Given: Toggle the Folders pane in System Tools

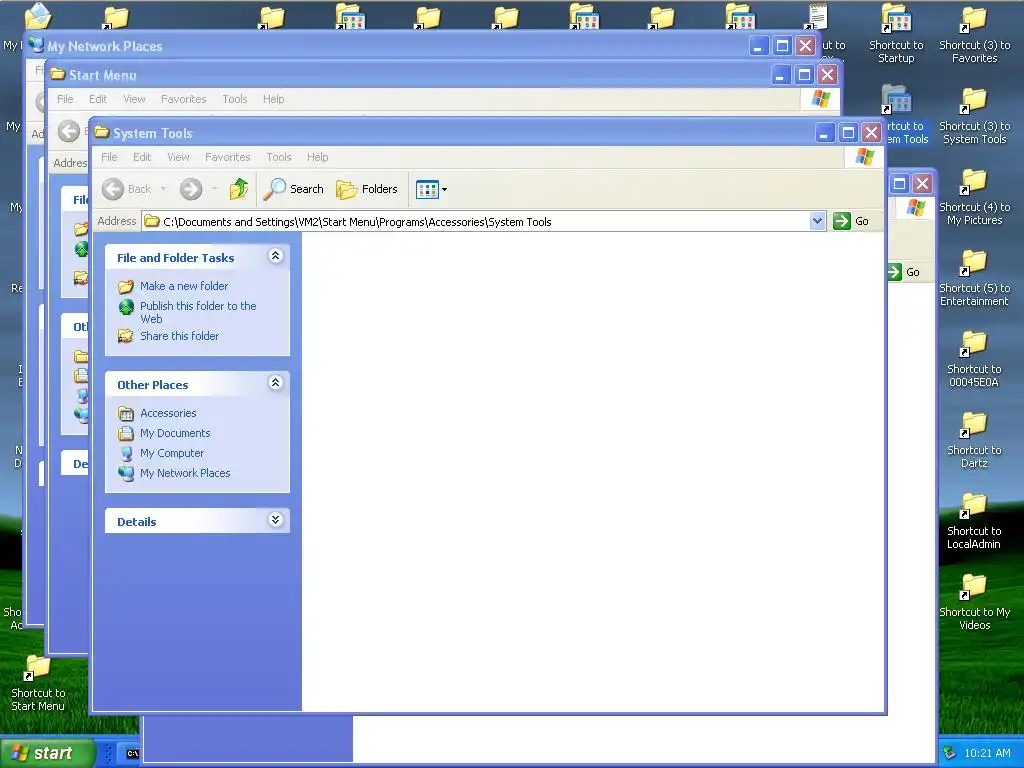Looking at the screenshot, I should [367, 189].
